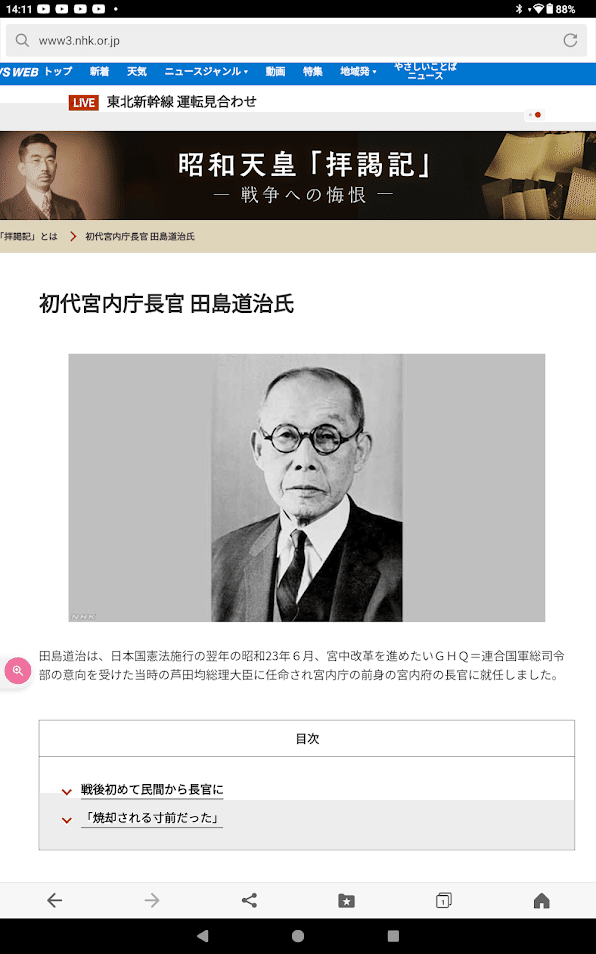
Task: Focus the www3.nhk.or.jp address field
Action: tap(298, 40)
